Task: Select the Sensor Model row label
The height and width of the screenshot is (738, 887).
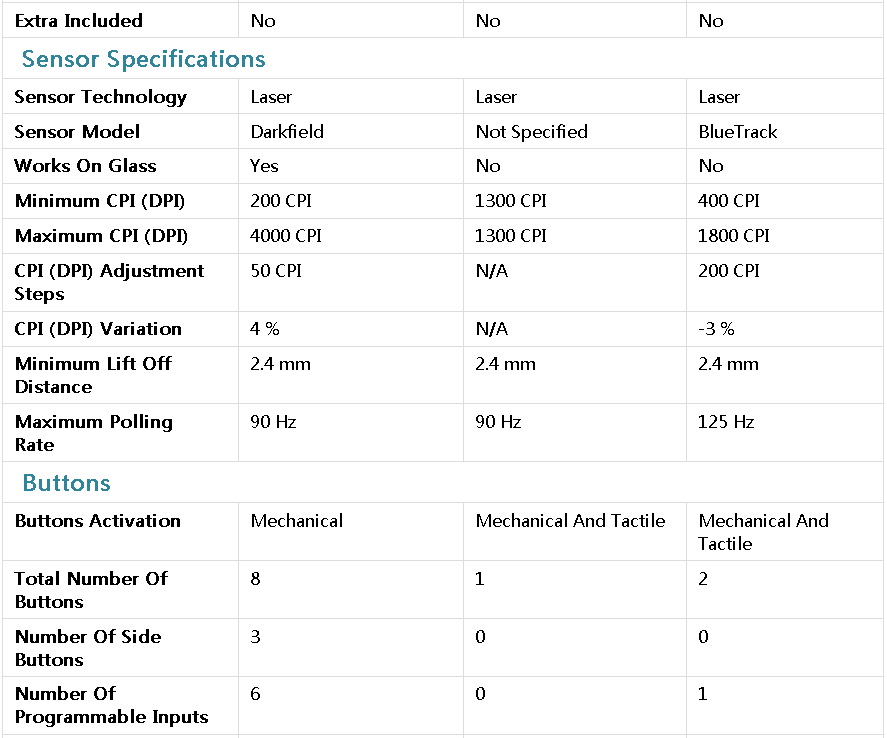Action: (77, 132)
